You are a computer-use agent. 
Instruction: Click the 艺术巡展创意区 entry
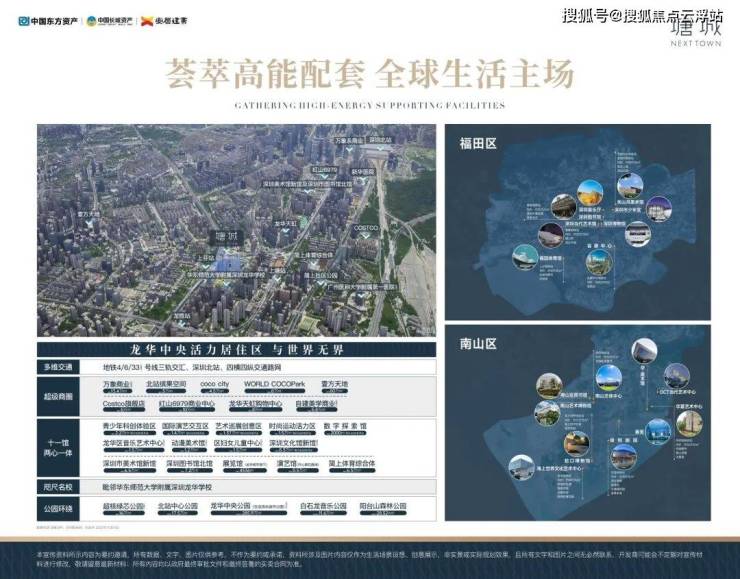click(238, 428)
